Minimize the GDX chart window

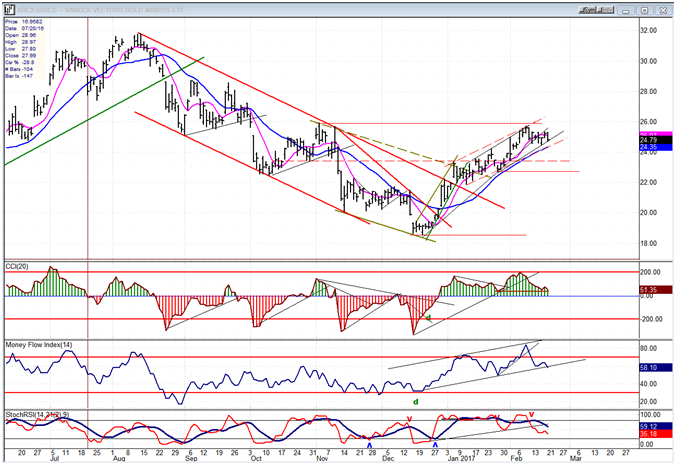point(626,10)
